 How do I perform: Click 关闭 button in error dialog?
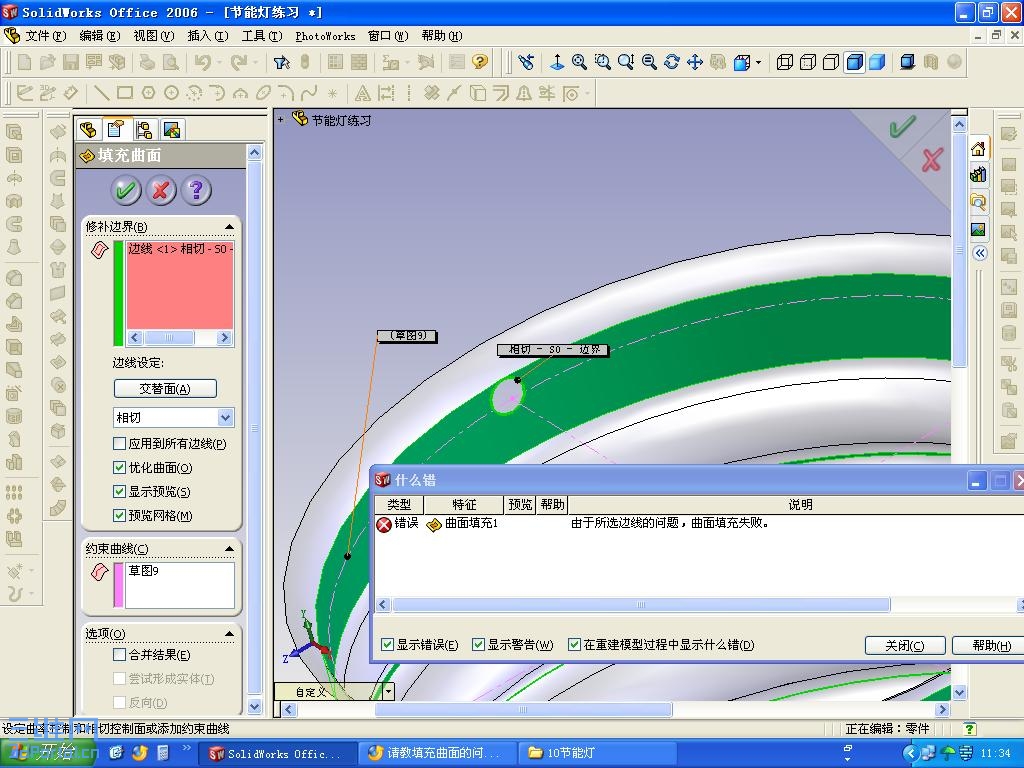904,645
